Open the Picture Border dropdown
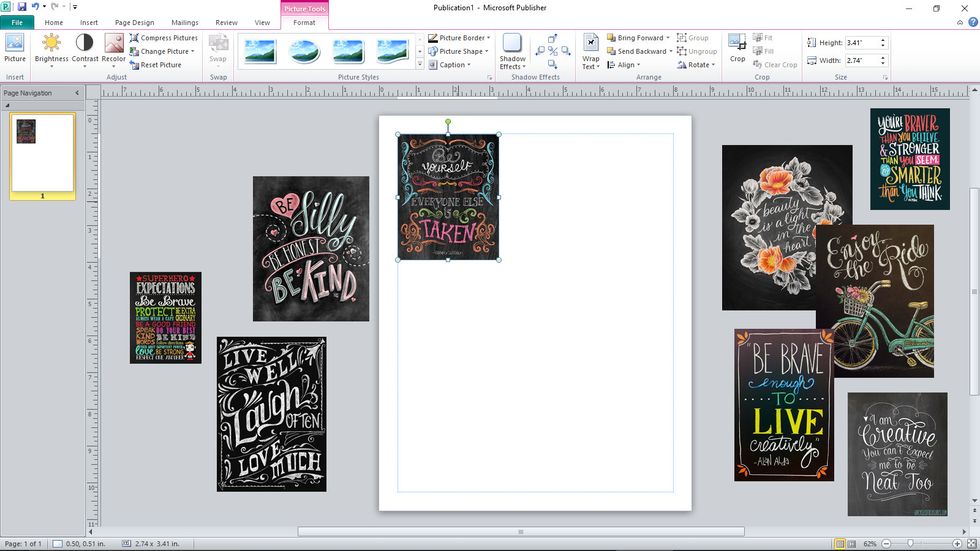 click(x=459, y=38)
